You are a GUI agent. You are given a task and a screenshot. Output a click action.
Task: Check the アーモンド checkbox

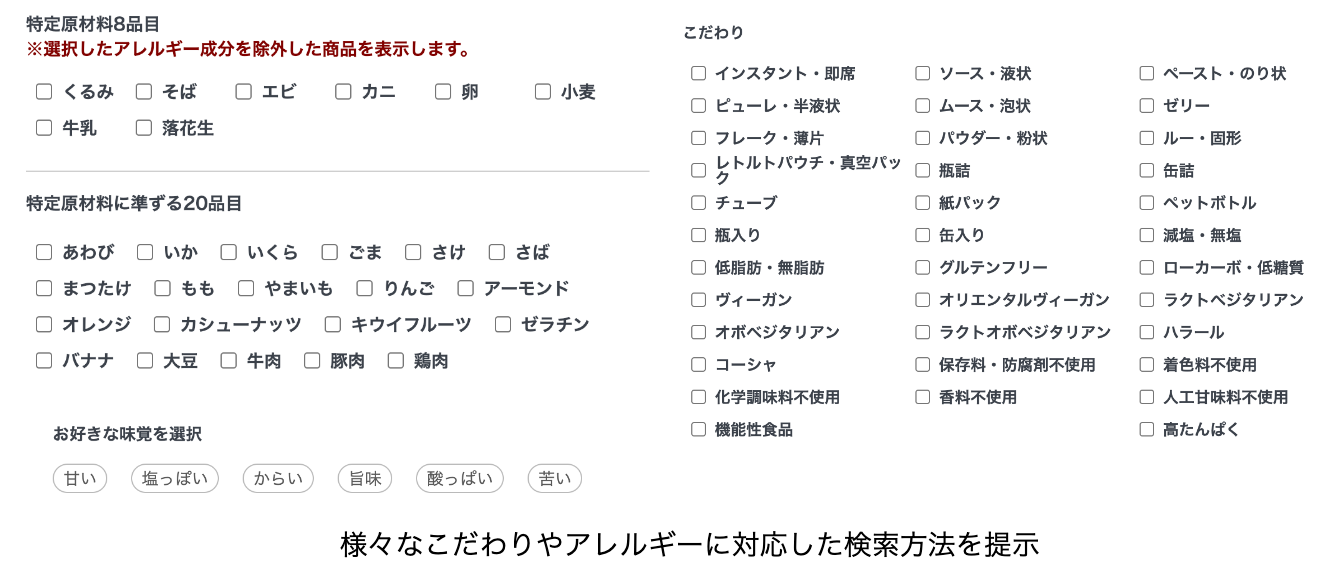466,289
